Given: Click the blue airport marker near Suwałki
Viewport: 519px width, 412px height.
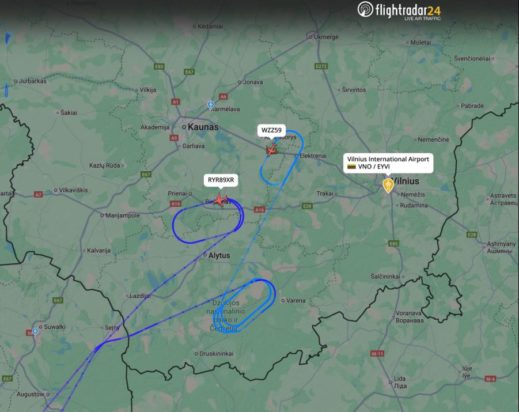Looking at the screenshot, I should (x=35, y=331).
